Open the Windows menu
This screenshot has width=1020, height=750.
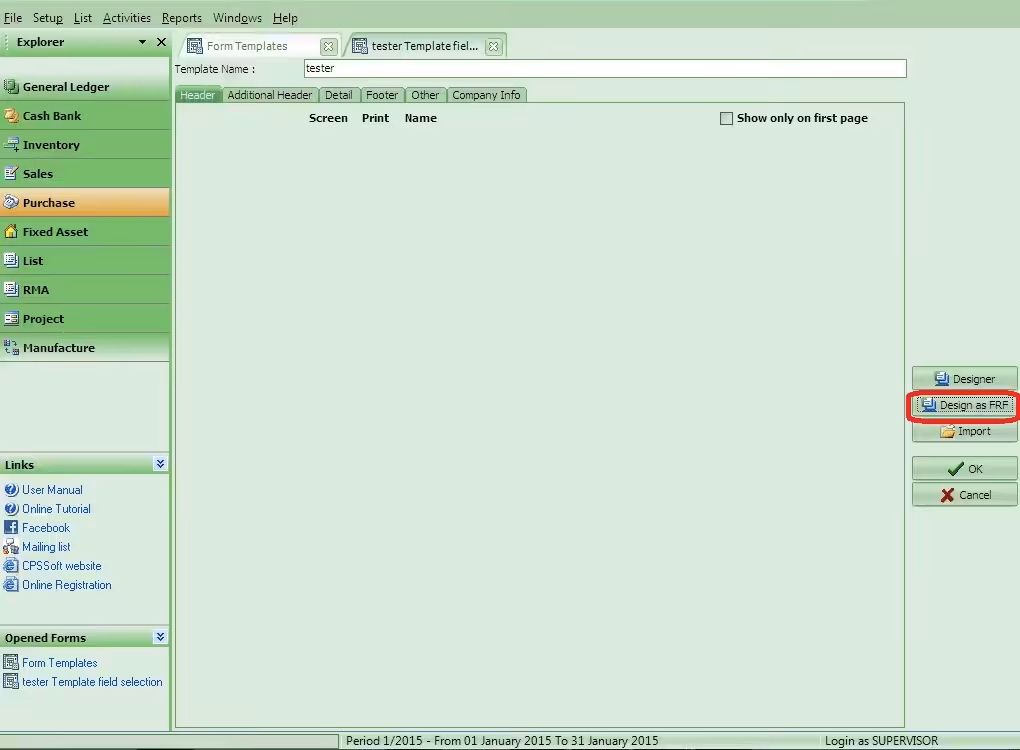coord(237,18)
